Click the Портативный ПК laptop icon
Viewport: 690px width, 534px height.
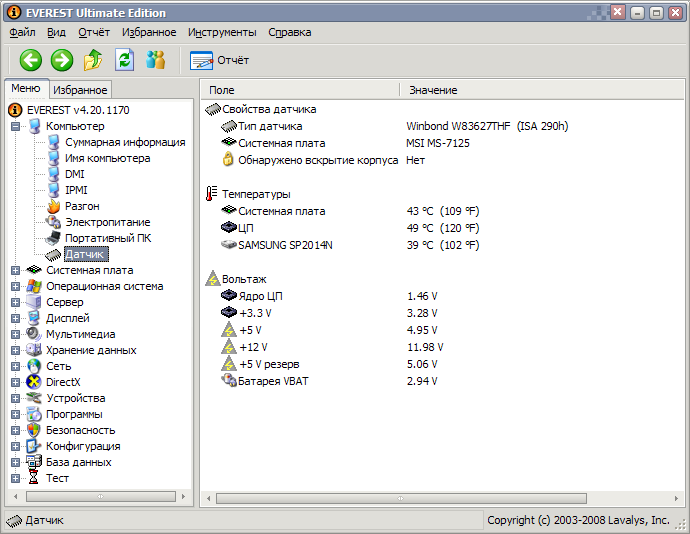tap(53, 238)
